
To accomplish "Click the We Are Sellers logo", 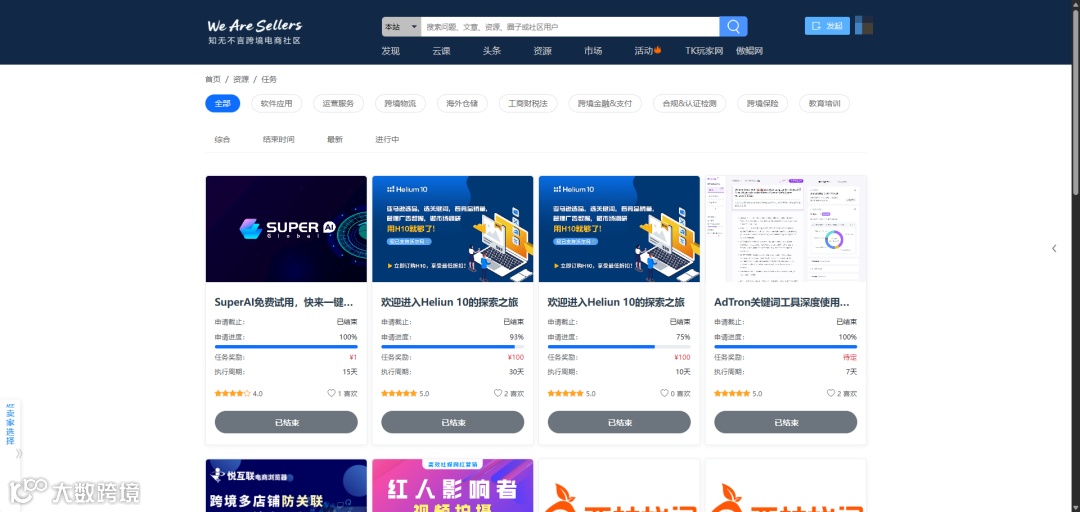I will coord(255,31).
